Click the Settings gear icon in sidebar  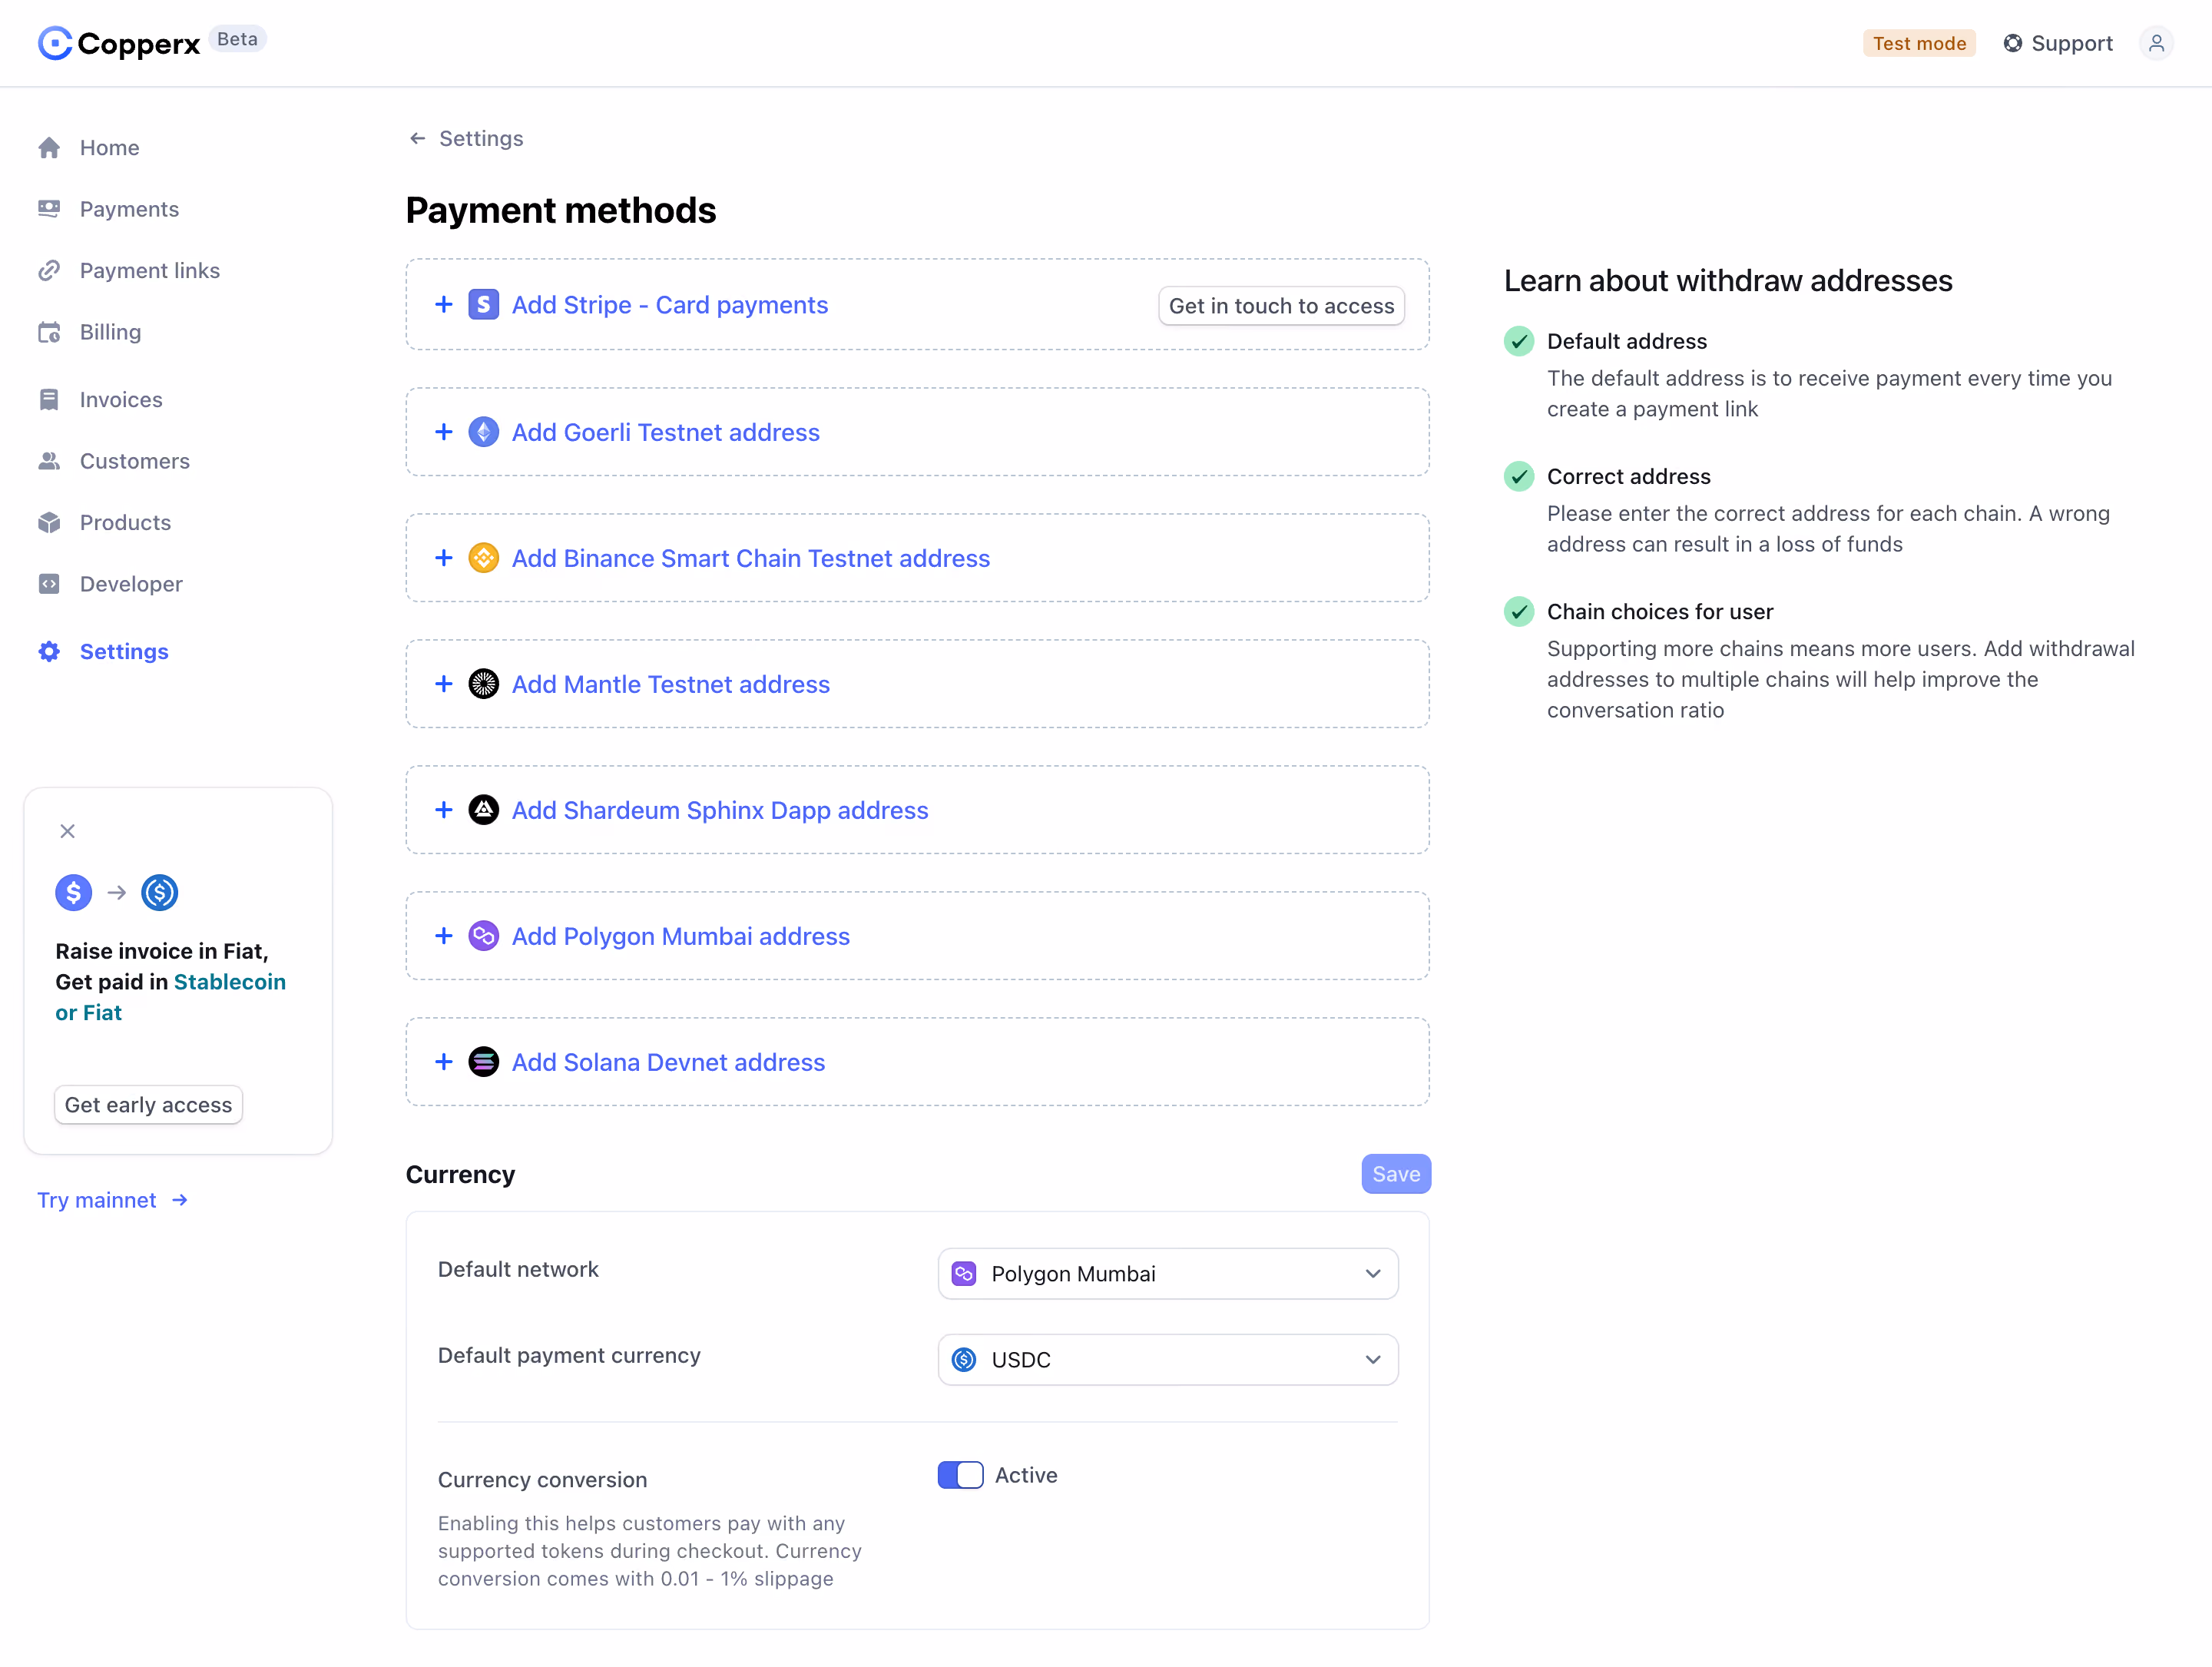[49, 652]
